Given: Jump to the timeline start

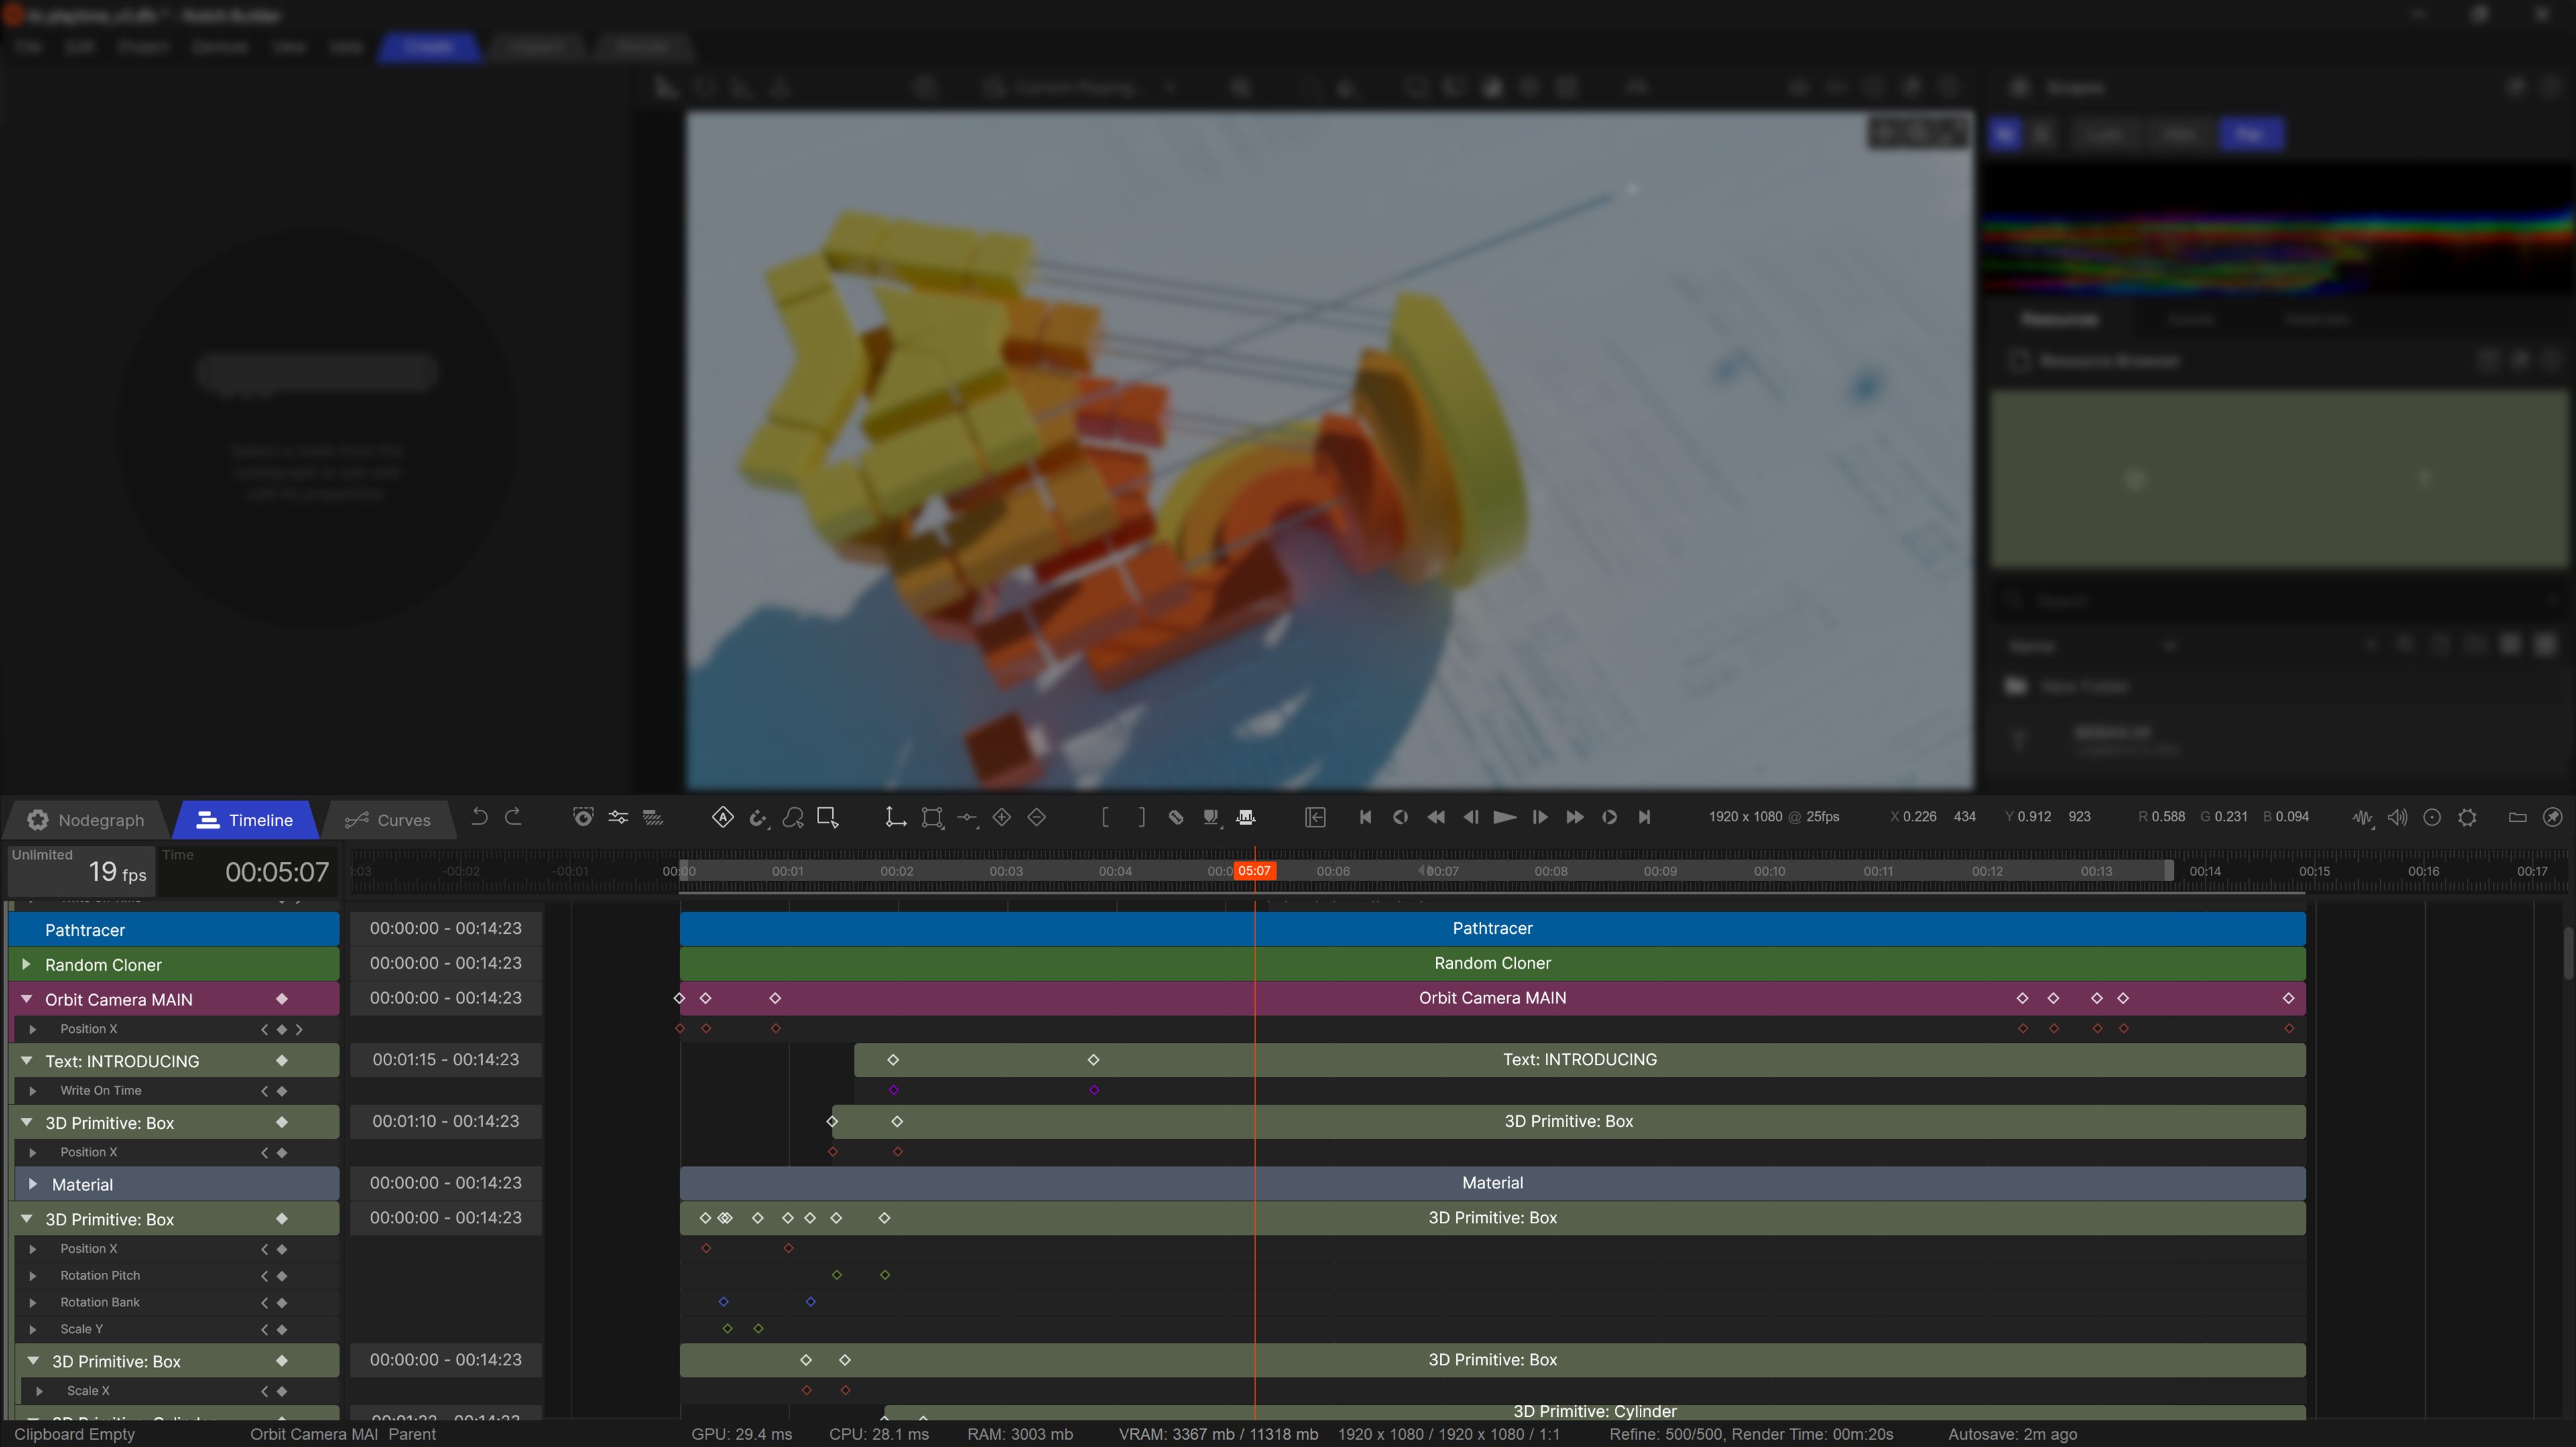Looking at the screenshot, I should coord(1365,817).
